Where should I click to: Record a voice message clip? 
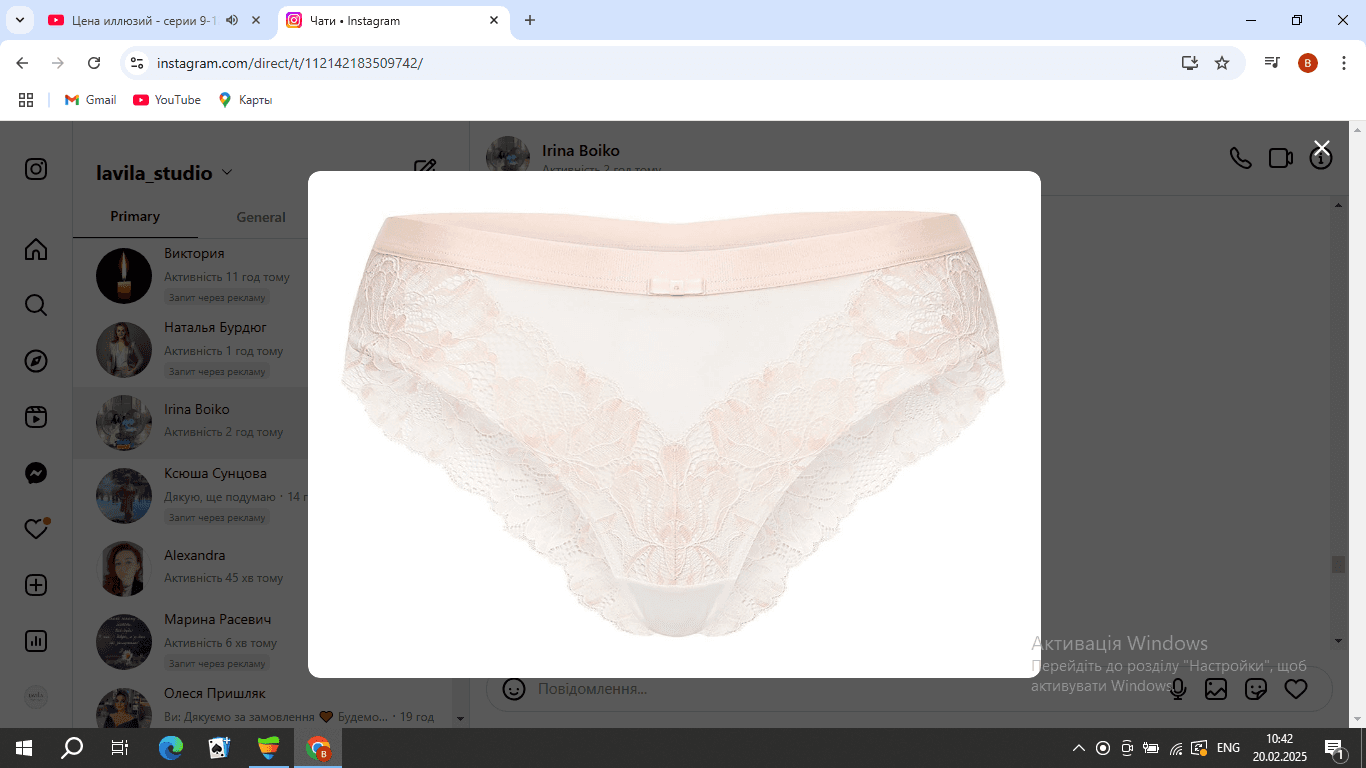pos(1178,689)
